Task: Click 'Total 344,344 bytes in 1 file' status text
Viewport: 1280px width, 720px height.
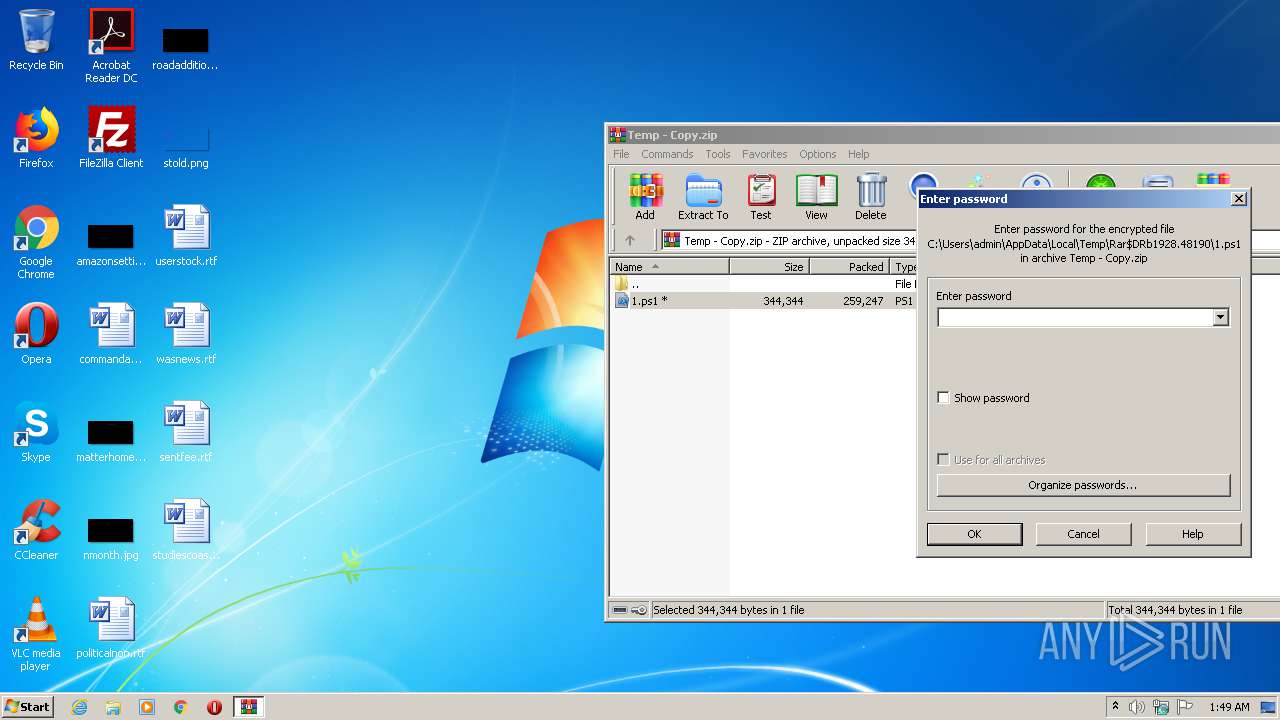Action: coord(1175,610)
